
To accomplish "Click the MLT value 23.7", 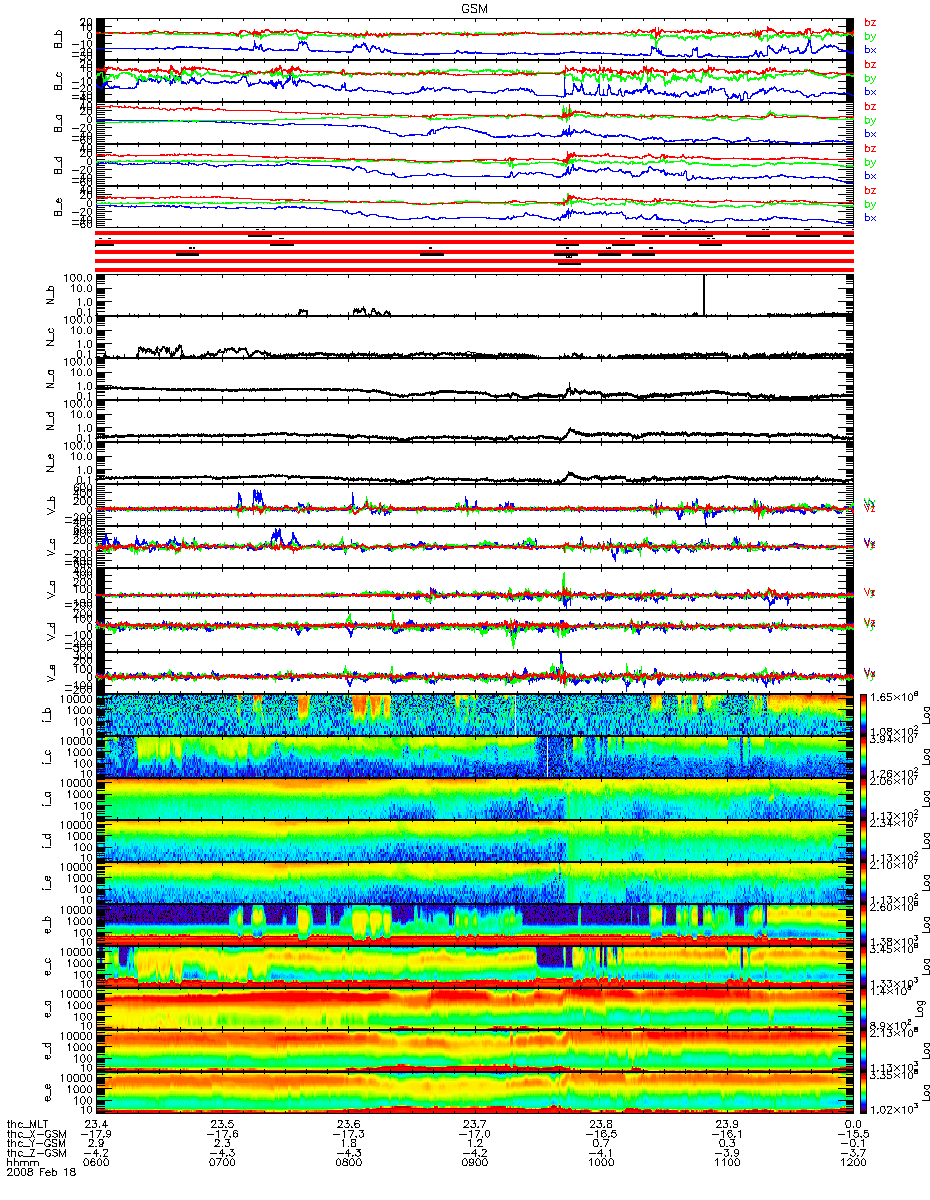I will click(476, 1124).
